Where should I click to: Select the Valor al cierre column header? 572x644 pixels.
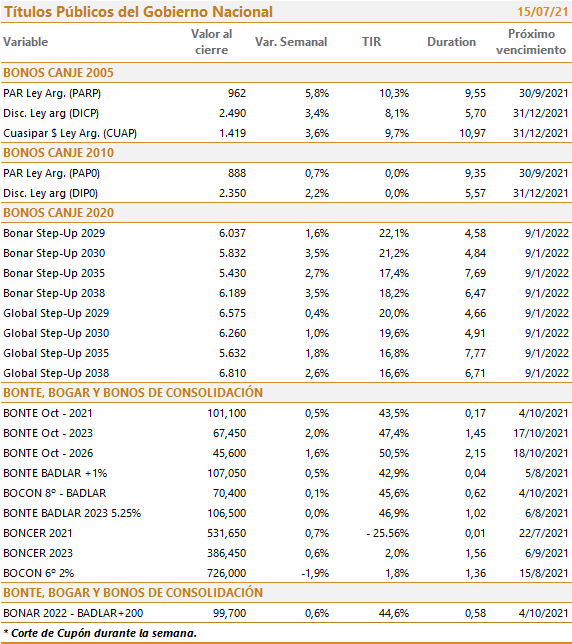click(211, 42)
